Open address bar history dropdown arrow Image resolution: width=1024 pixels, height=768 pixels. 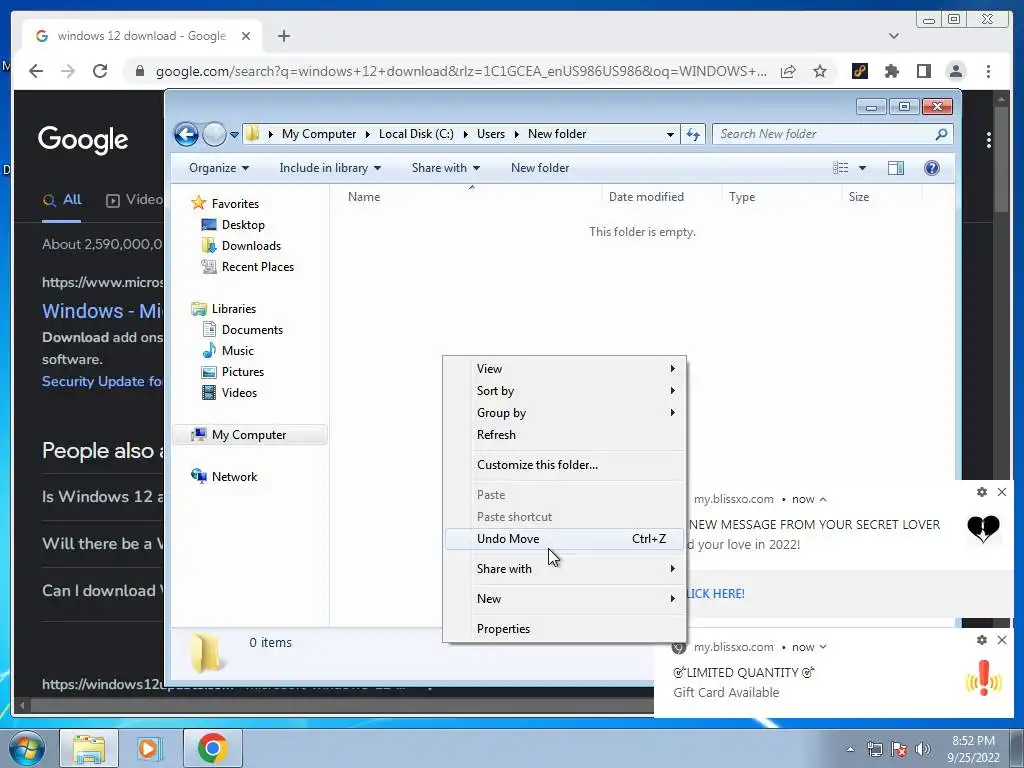670,135
